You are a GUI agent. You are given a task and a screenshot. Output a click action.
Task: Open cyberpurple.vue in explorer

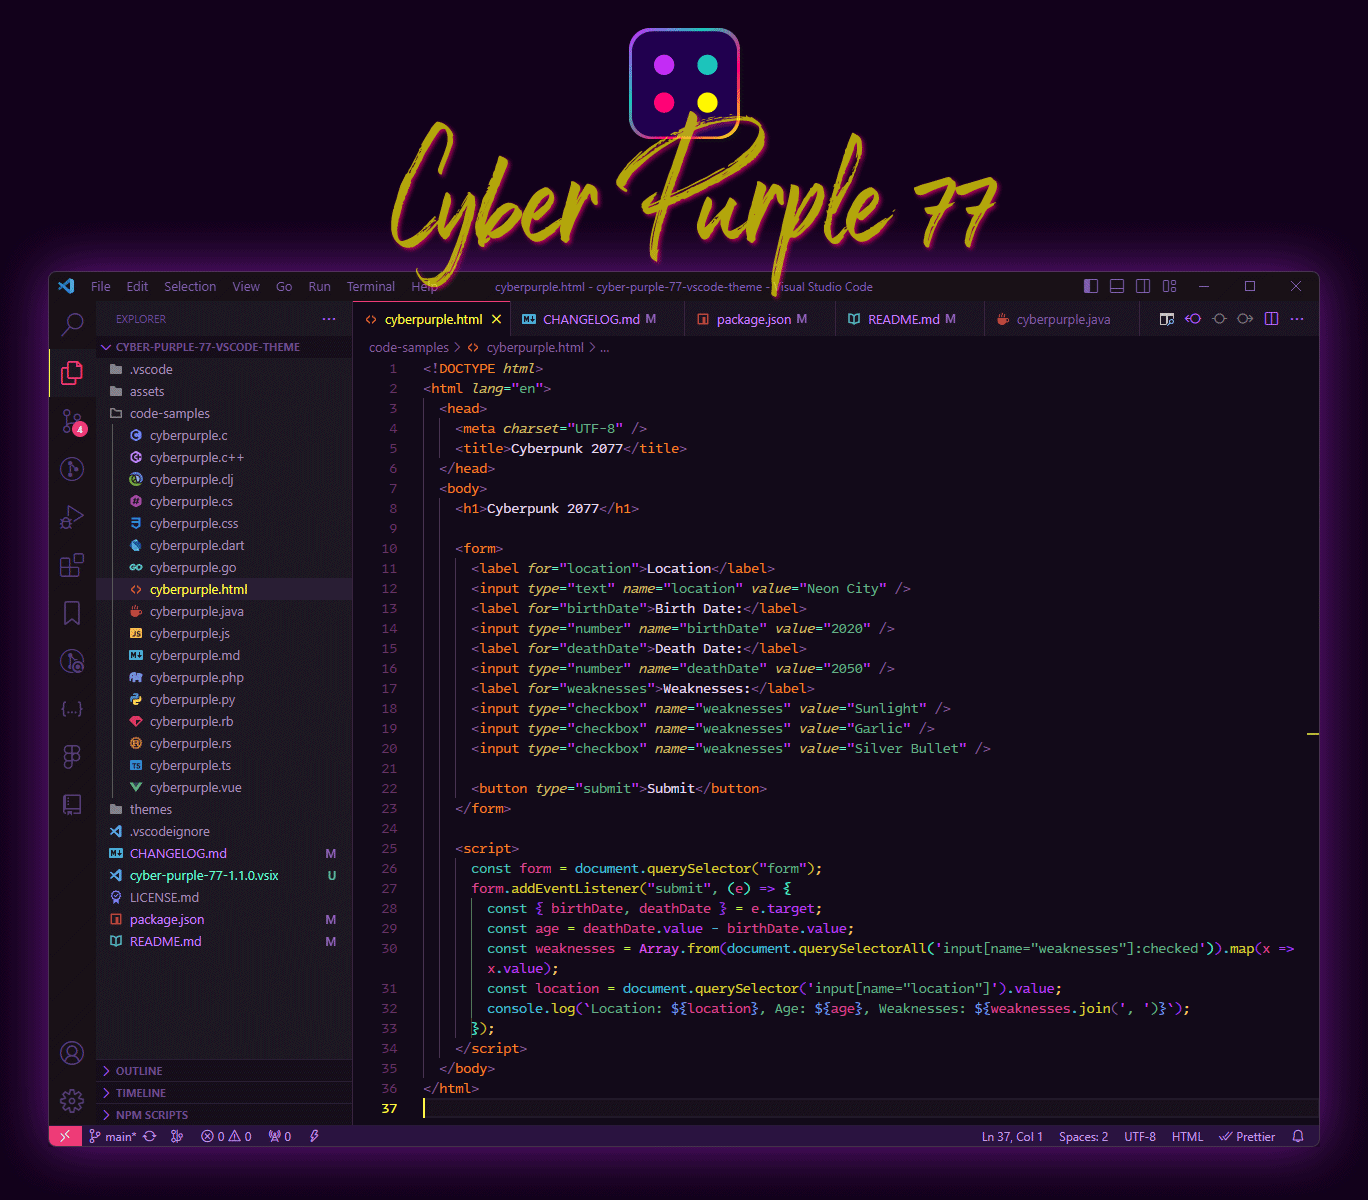point(224,787)
